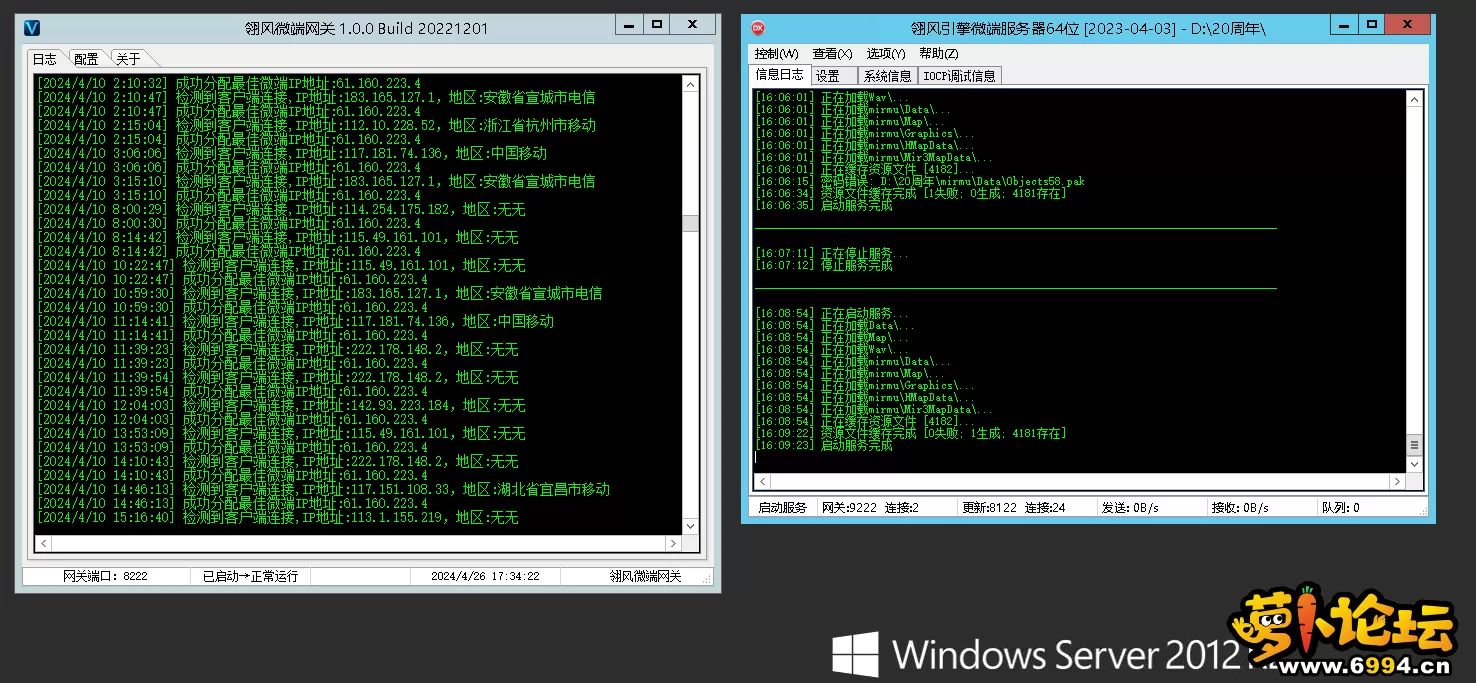Click the 已启动→正常运行 status cell
The width and height of the screenshot is (1476, 683).
[250, 576]
